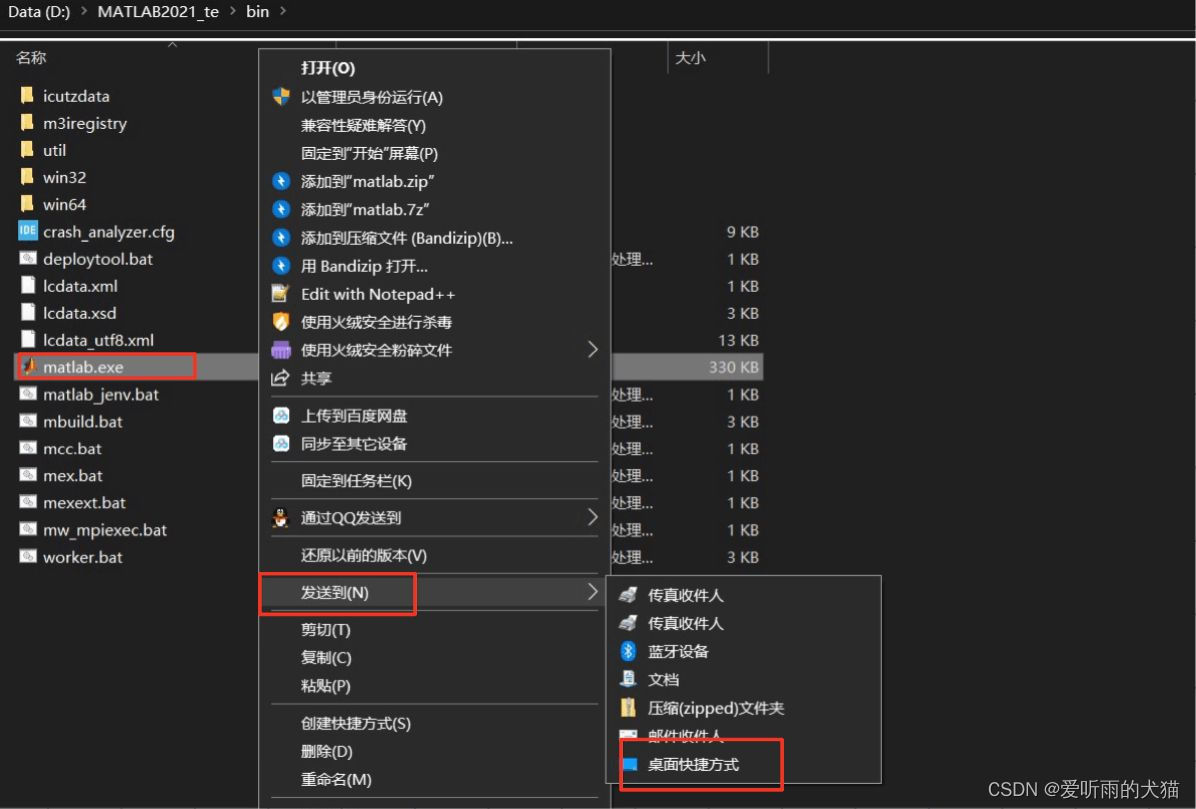Select the mbuild.bat file

coord(82,421)
